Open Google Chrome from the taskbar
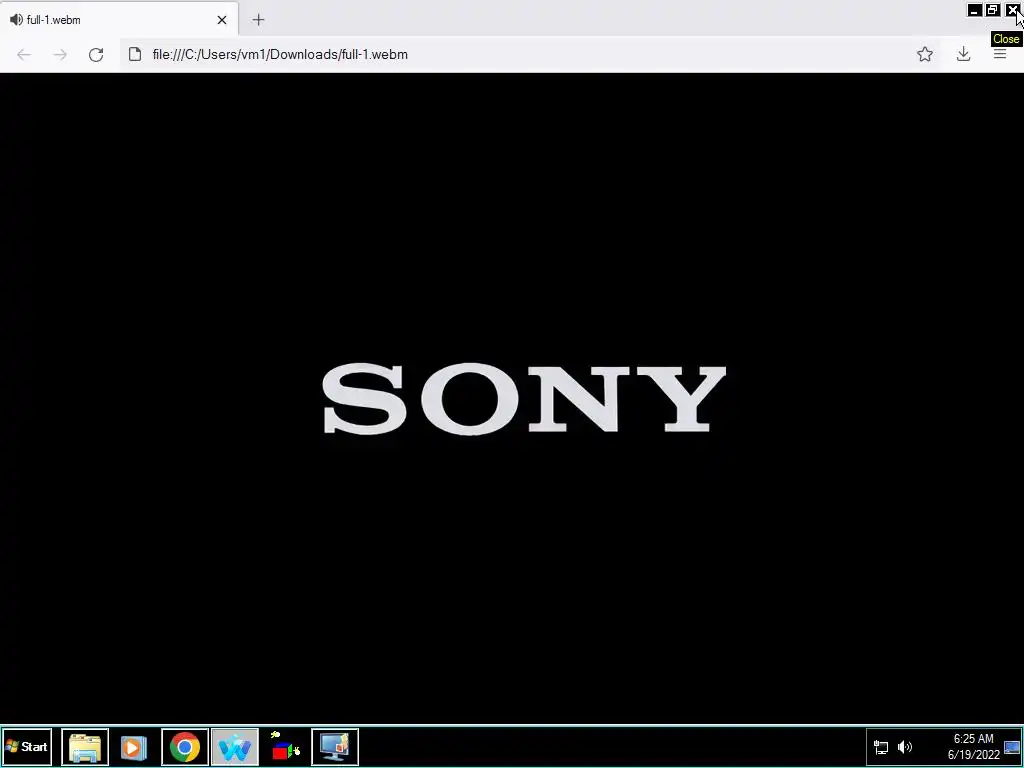1024x768 pixels. click(185, 746)
